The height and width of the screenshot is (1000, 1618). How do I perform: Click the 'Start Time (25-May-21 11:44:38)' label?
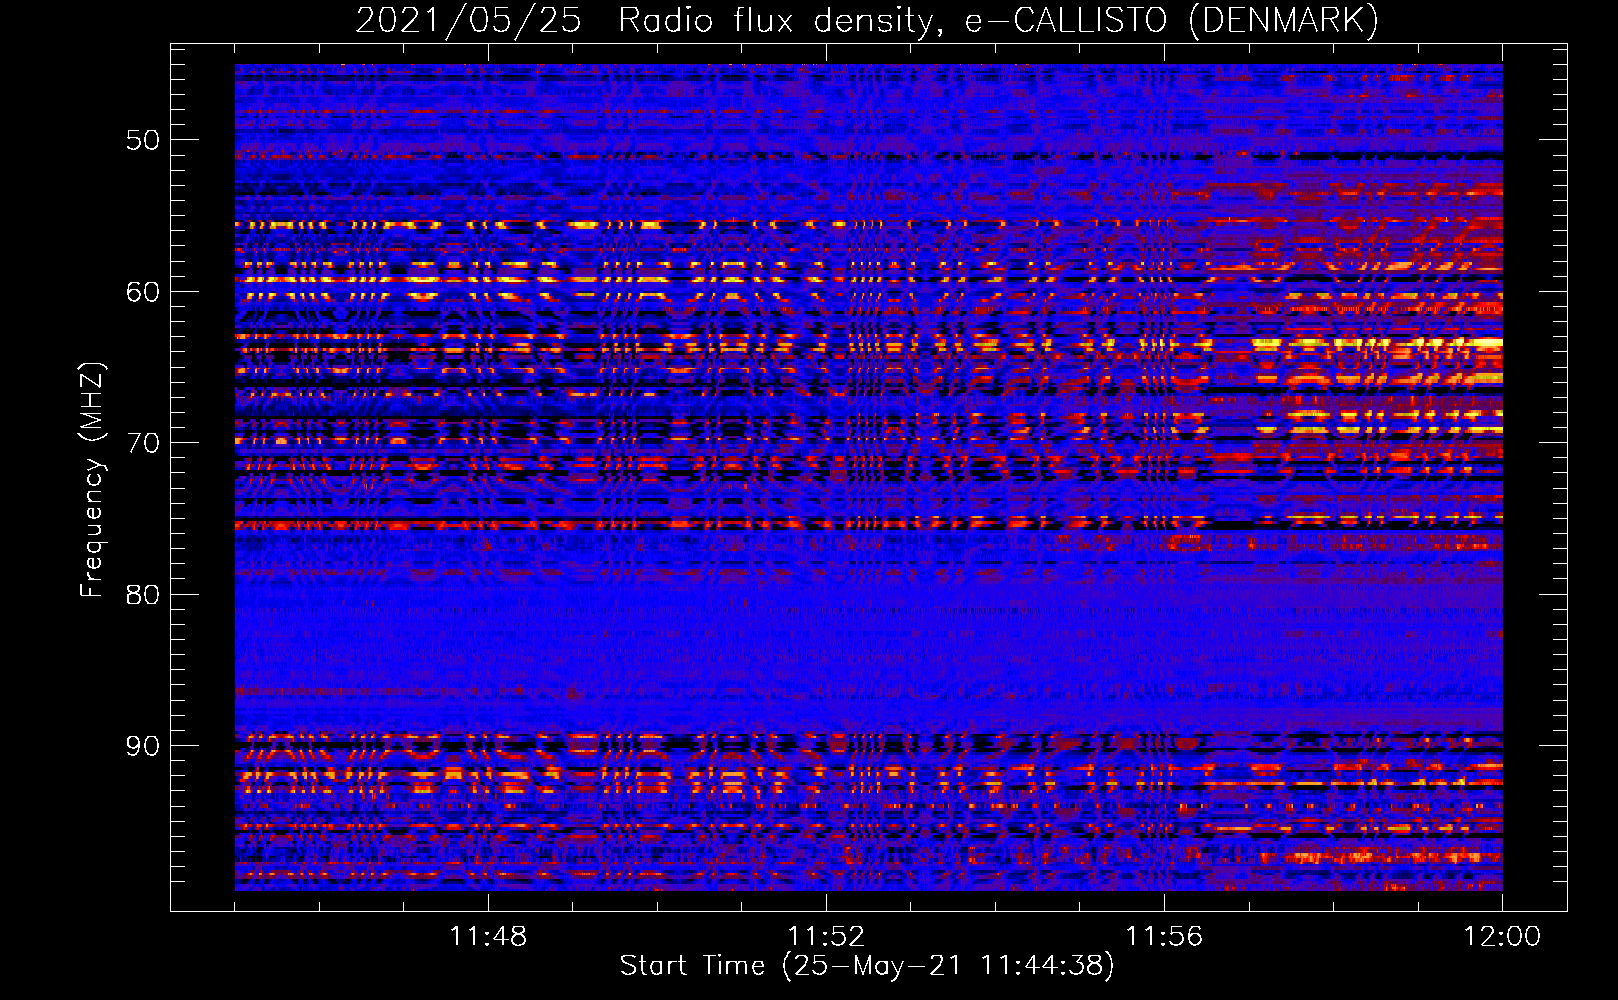tap(867, 966)
